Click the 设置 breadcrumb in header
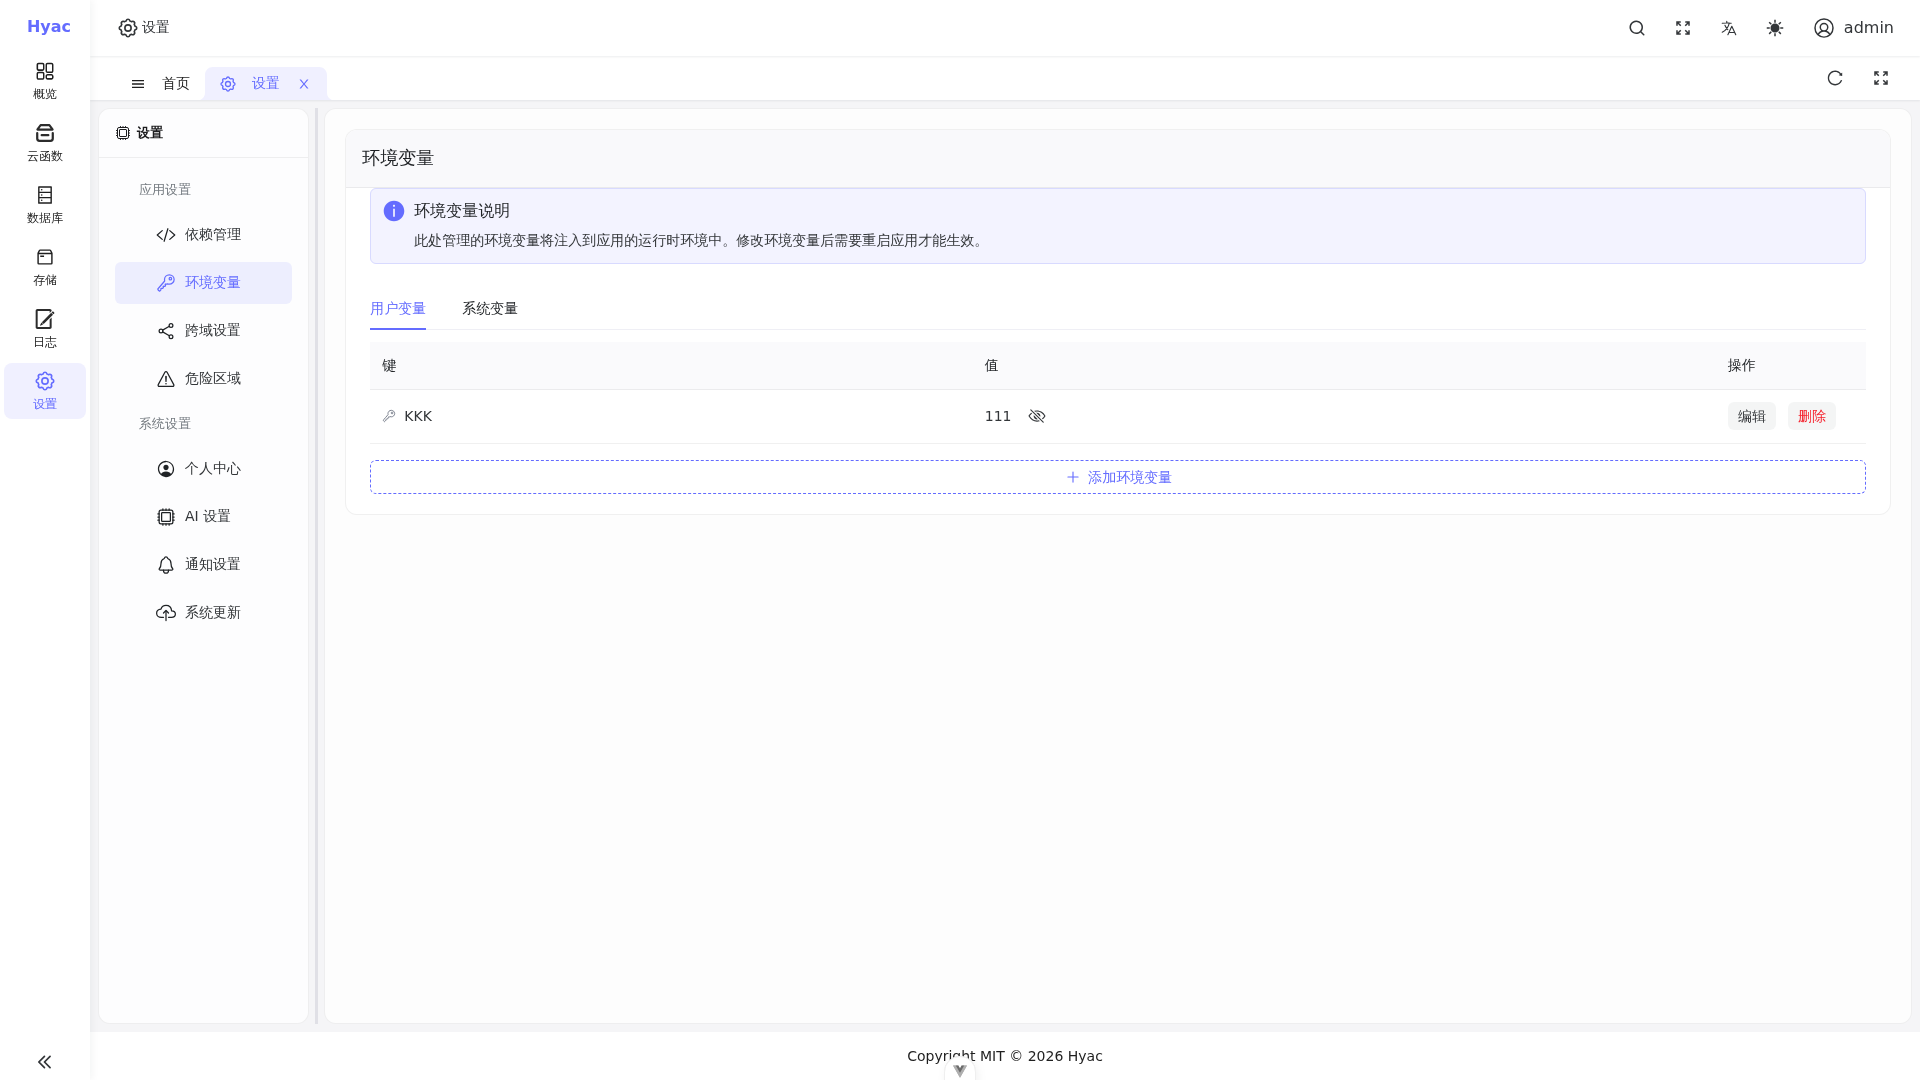 click(144, 28)
